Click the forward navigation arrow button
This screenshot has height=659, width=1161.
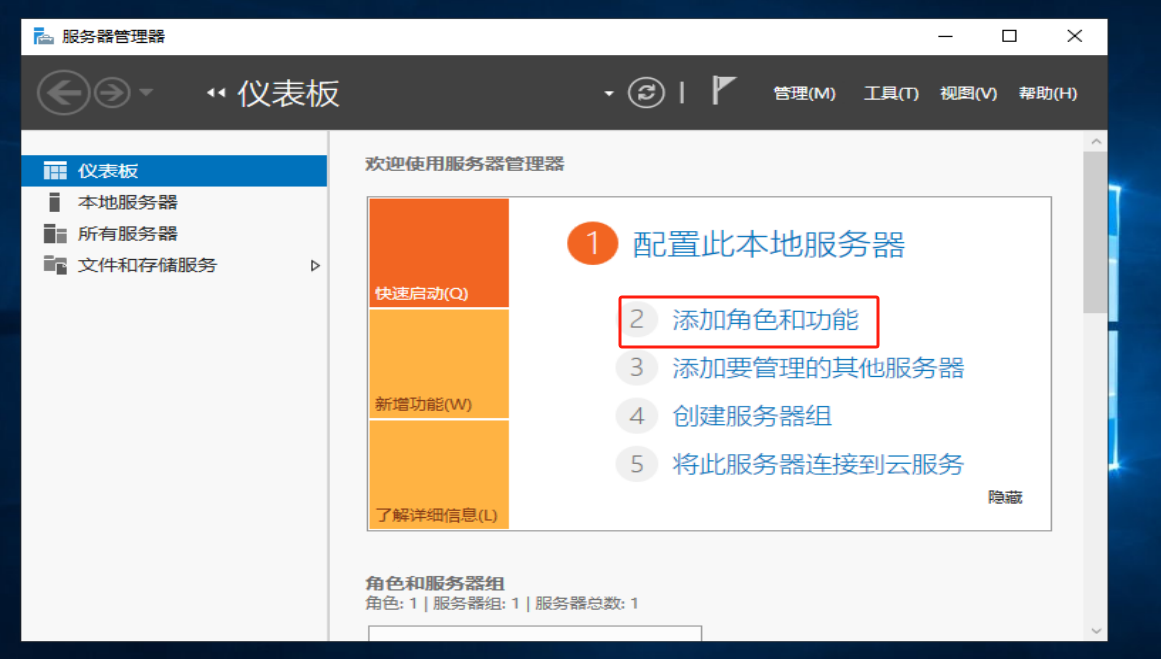(x=113, y=93)
